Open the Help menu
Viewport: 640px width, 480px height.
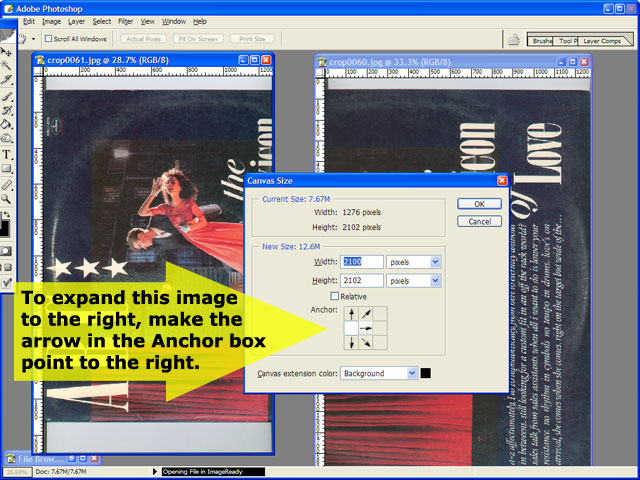click(x=200, y=22)
